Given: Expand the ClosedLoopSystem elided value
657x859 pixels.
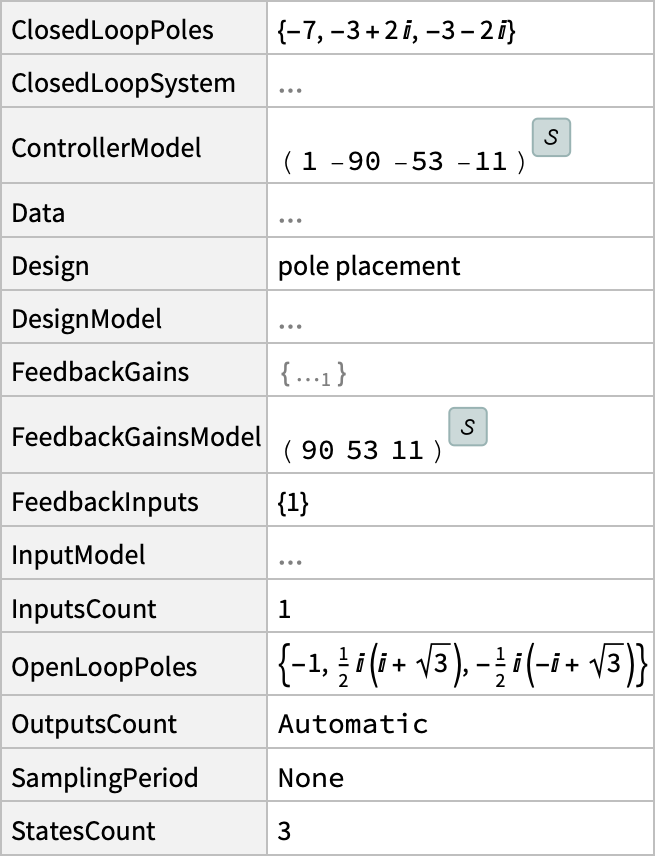Looking at the screenshot, I should (x=290, y=89).
